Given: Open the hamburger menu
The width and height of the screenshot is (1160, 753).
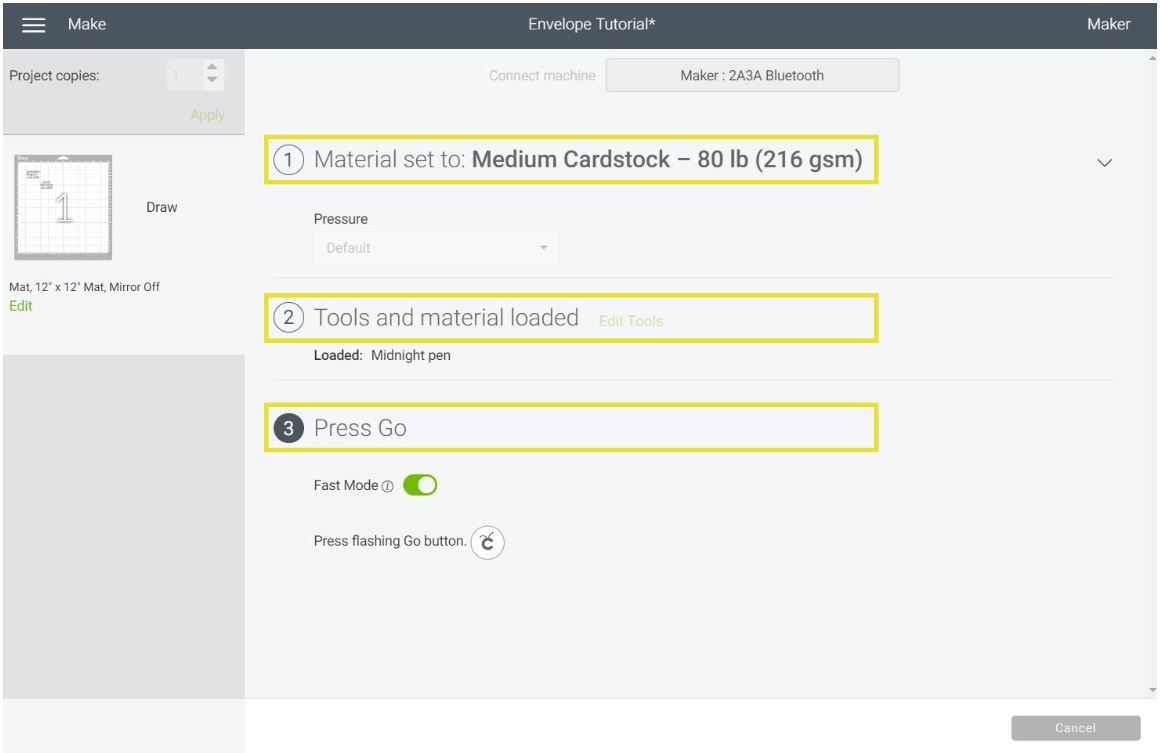Looking at the screenshot, I should click(x=33, y=25).
